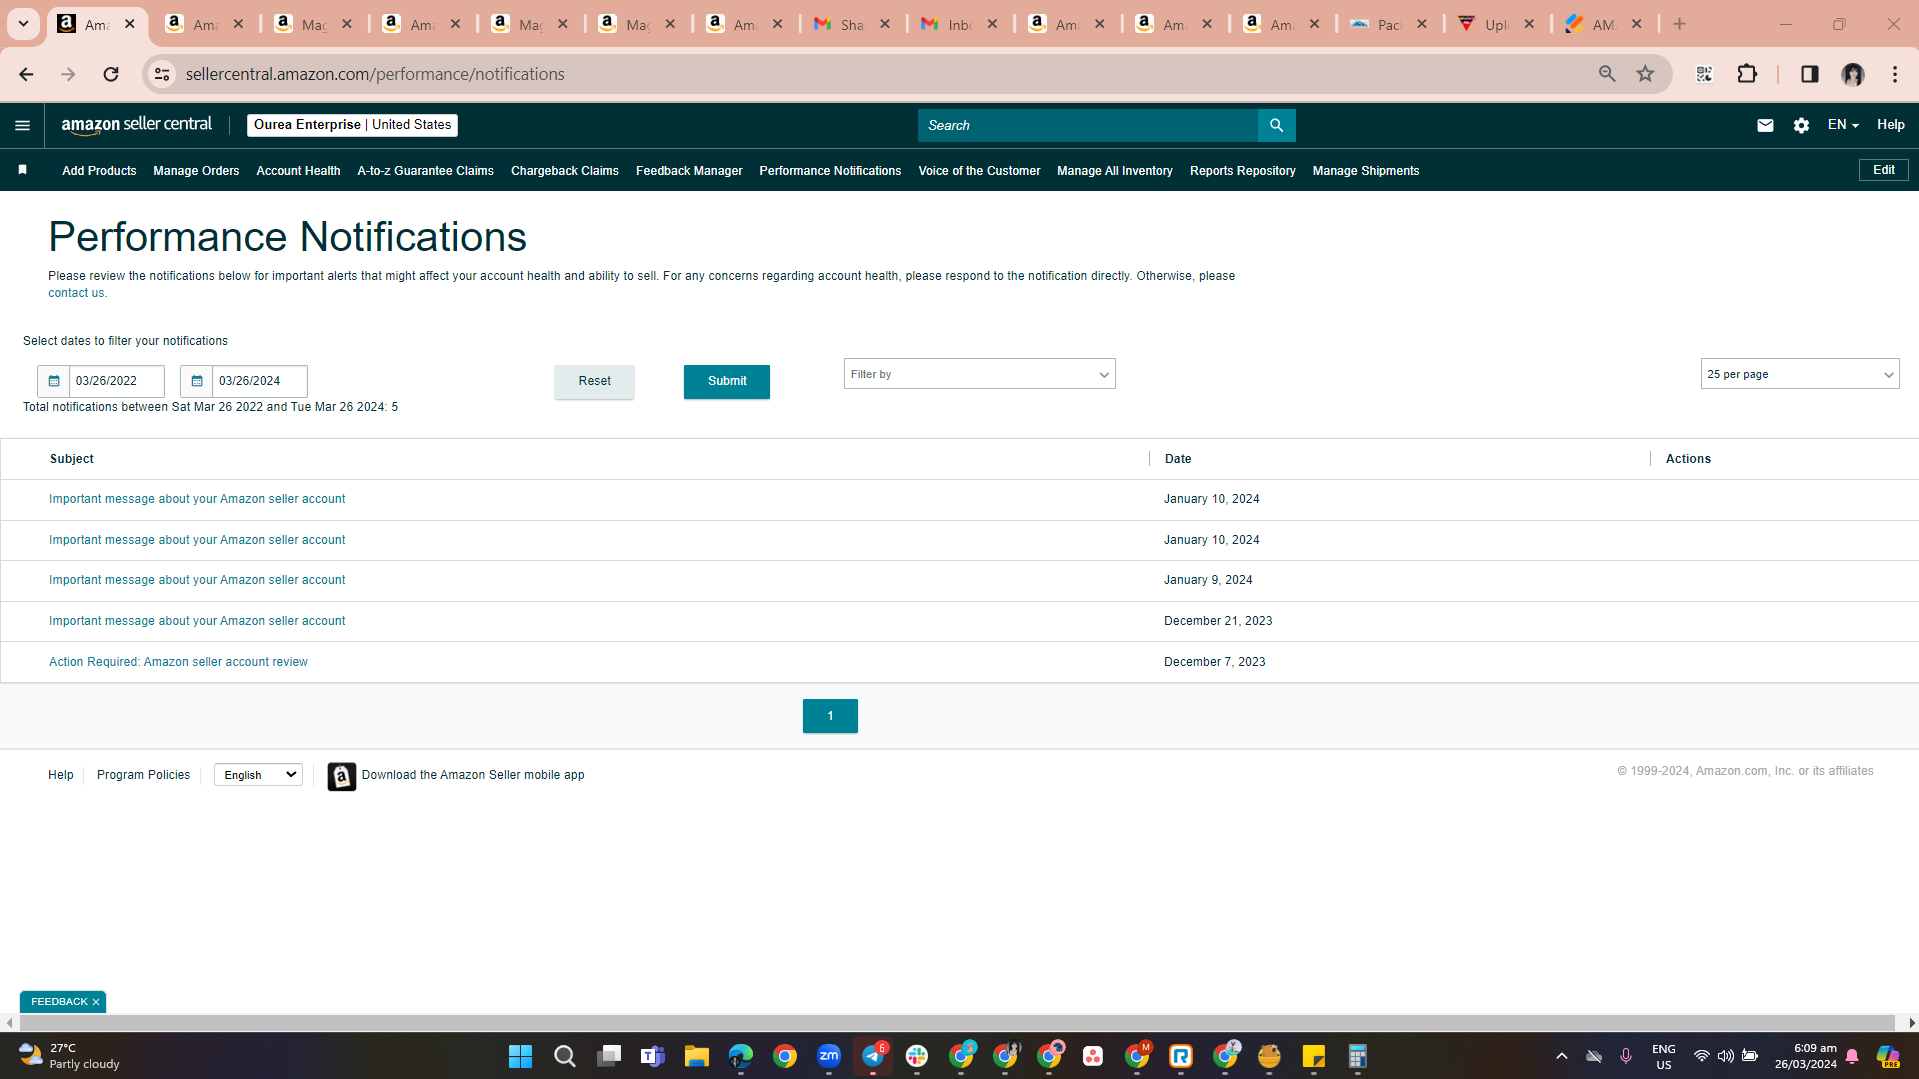Open the EN language dropdown
This screenshot has height=1079, width=1919.
(1843, 125)
